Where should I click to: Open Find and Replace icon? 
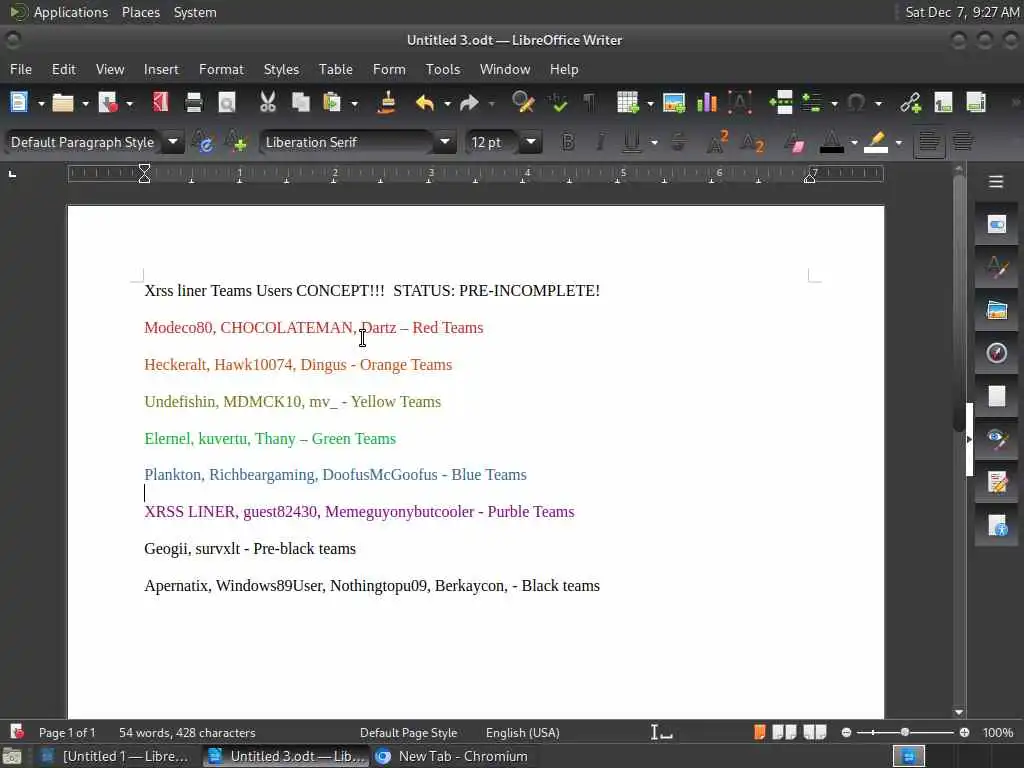pyautogui.click(x=523, y=103)
